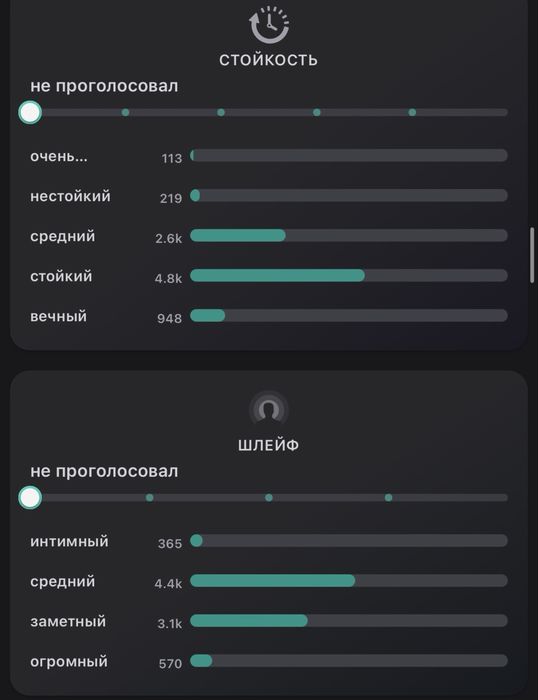Click the стойкий bar with 4.8k votes

(349, 275)
